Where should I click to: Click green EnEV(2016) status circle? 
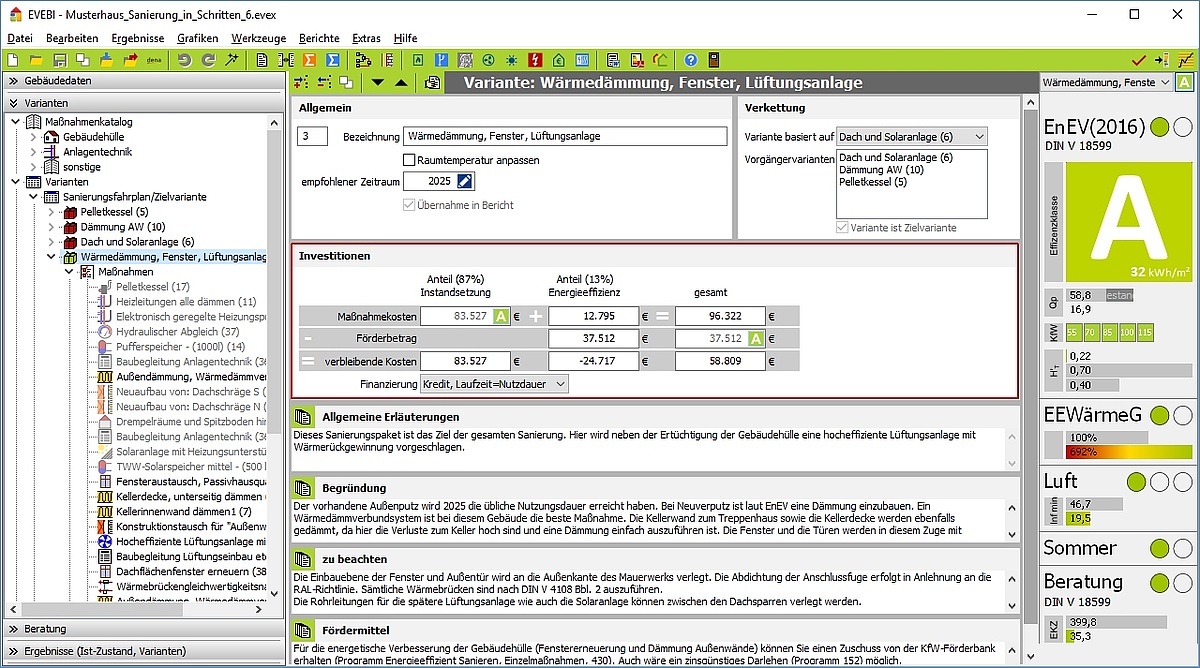point(1159,127)
